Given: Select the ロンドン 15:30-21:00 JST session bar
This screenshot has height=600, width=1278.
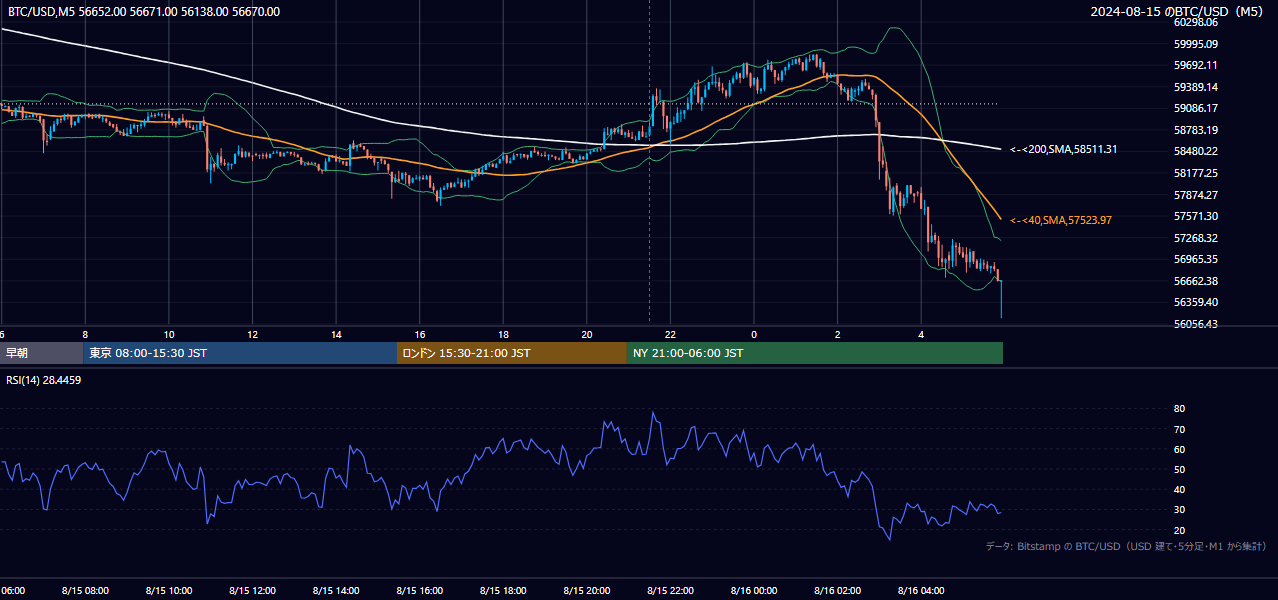Looking at the screenshot, I should (x=512, y=353).
